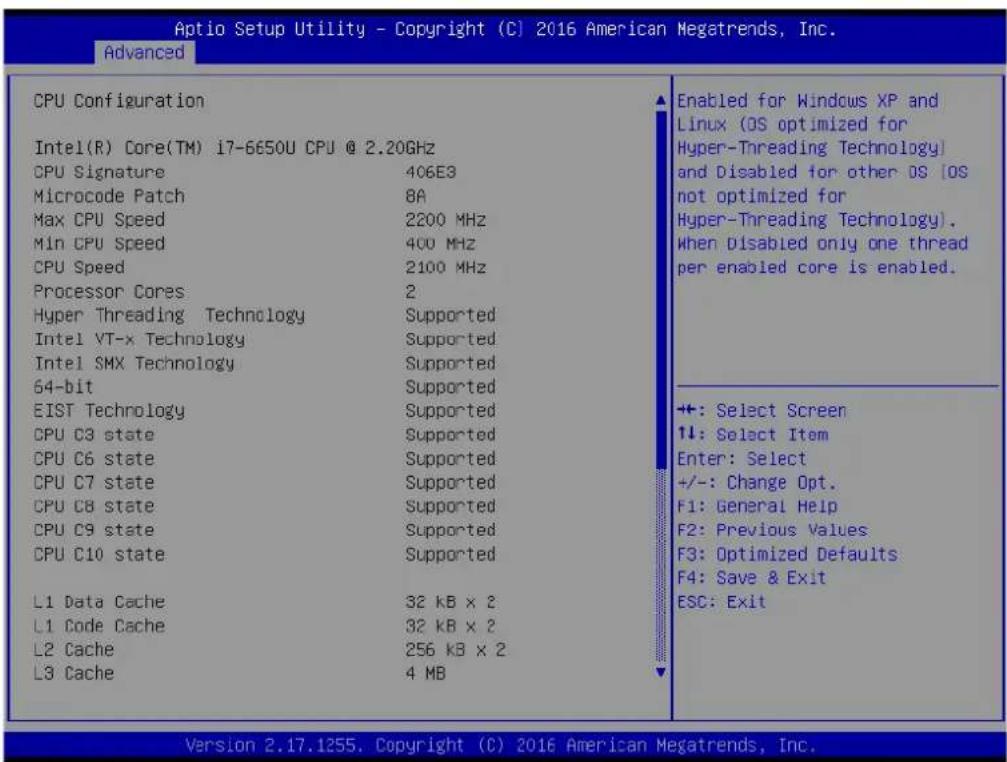Screen dimensions: 1007x762
Task: Click the F2: Previous Values hint
Action: tap(772, 530)
